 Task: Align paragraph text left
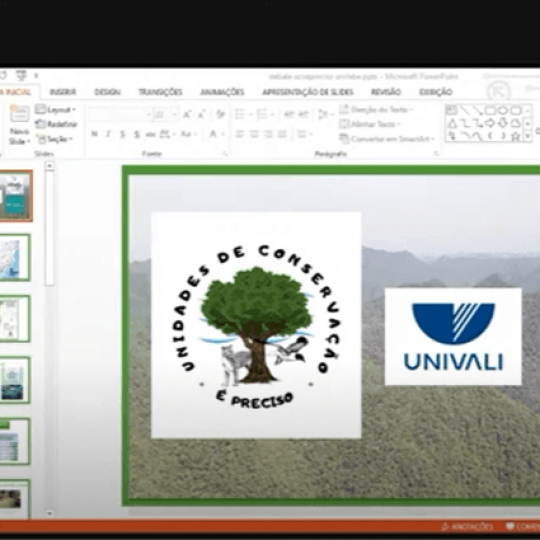[239, 134]
